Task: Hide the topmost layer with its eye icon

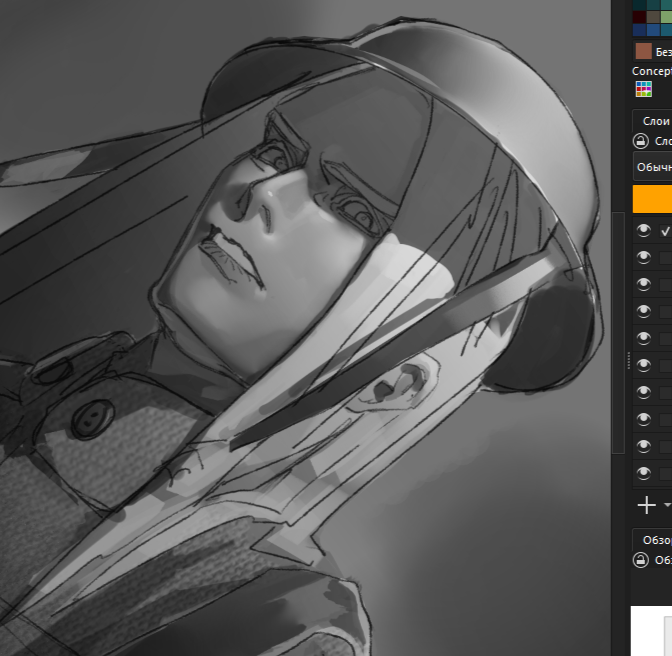Action: (x=643, y=231)
